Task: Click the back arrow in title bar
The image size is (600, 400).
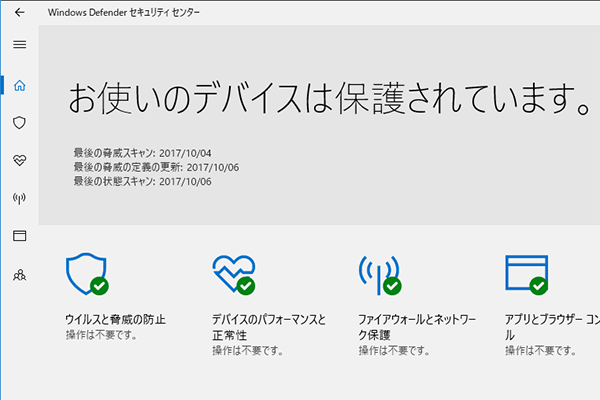Action: [x=20, y=13]
